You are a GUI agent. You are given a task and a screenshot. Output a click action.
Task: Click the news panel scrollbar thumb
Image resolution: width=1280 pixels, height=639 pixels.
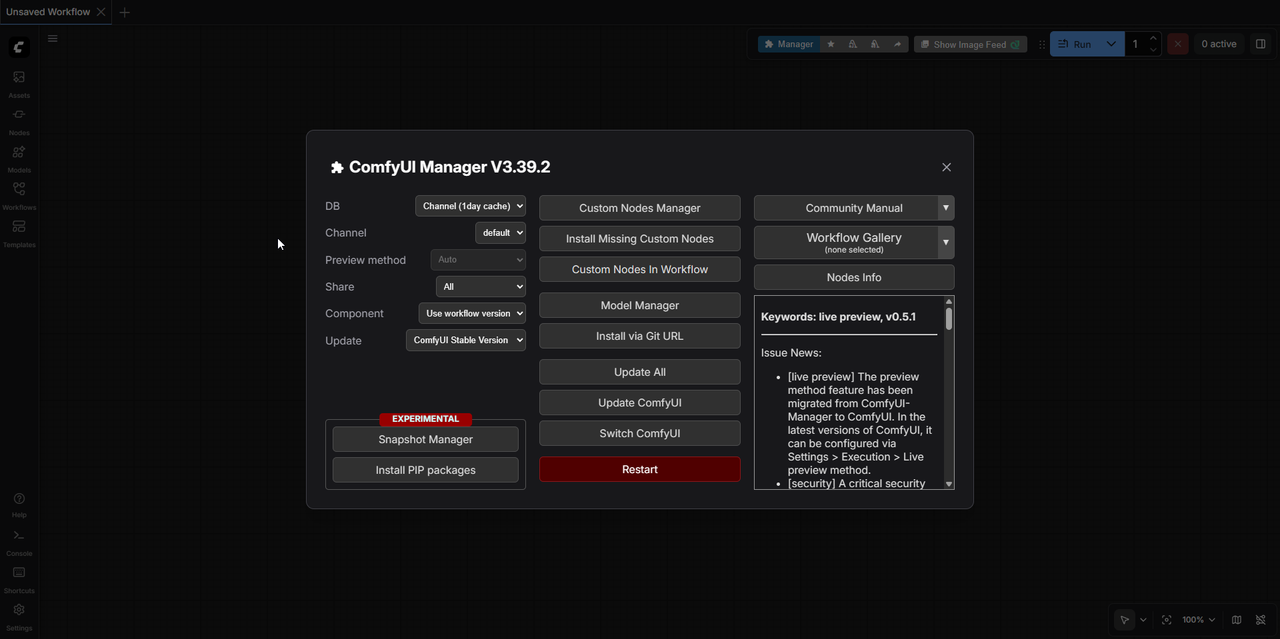point(949,319)
